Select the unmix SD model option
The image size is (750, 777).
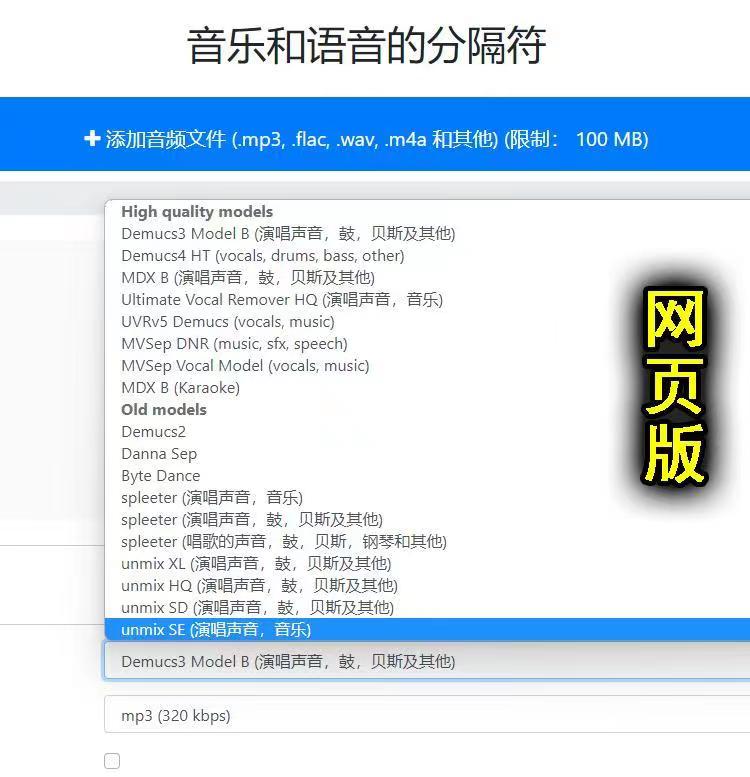pos(258,608)
